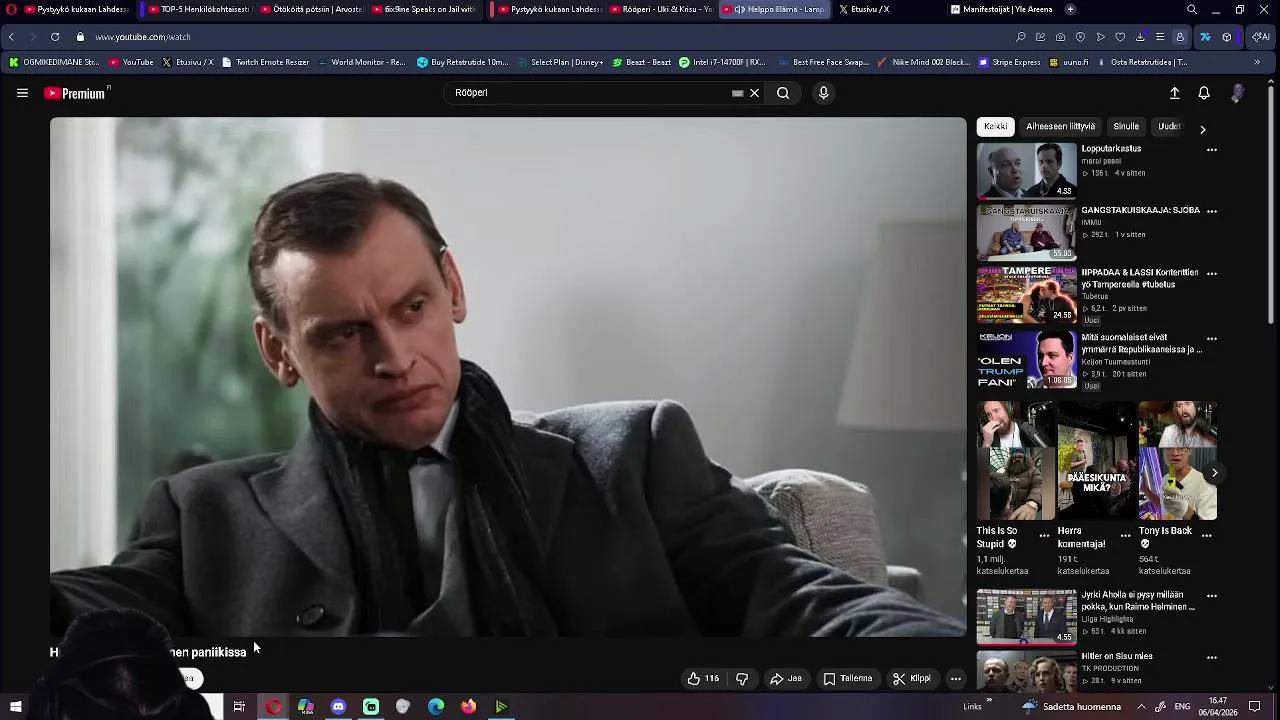Viewport: 1280px width, 720px height.
Task: Open options for Hitler on Sisu mies
Action: point(1211,658)
